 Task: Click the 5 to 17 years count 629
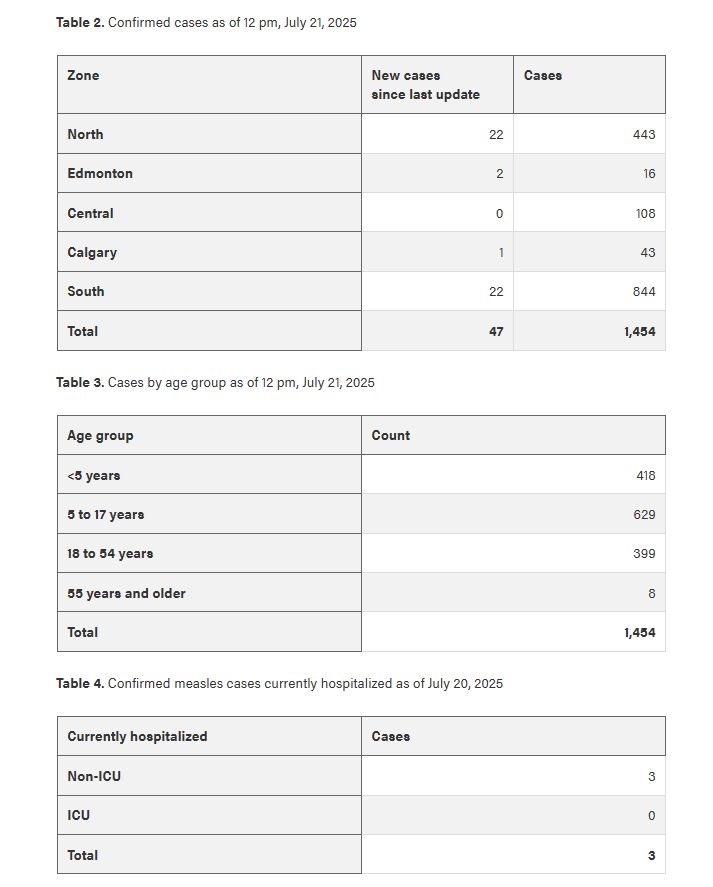click(644, 514)
